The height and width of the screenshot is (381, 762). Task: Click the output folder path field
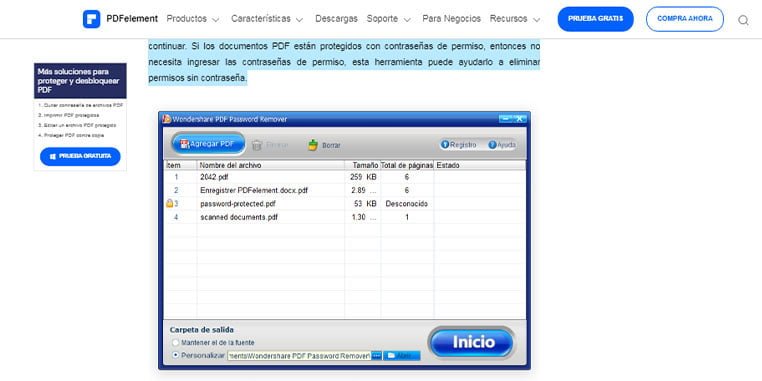click(x=299, y=356)
